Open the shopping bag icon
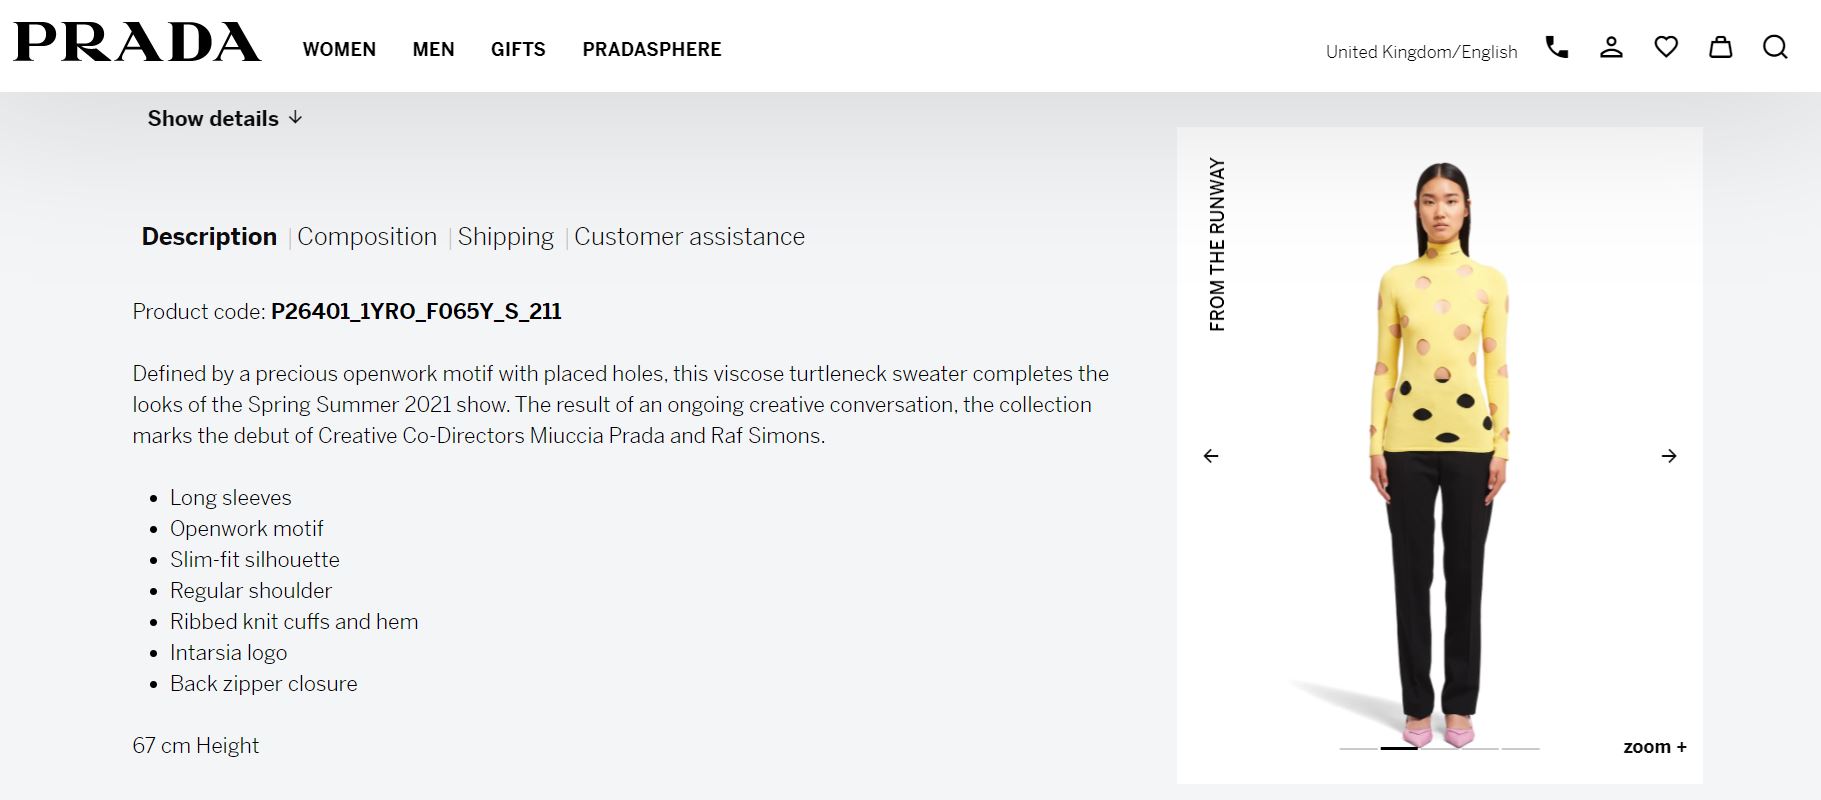The image size is (1821, 800). click(1720, 47)
